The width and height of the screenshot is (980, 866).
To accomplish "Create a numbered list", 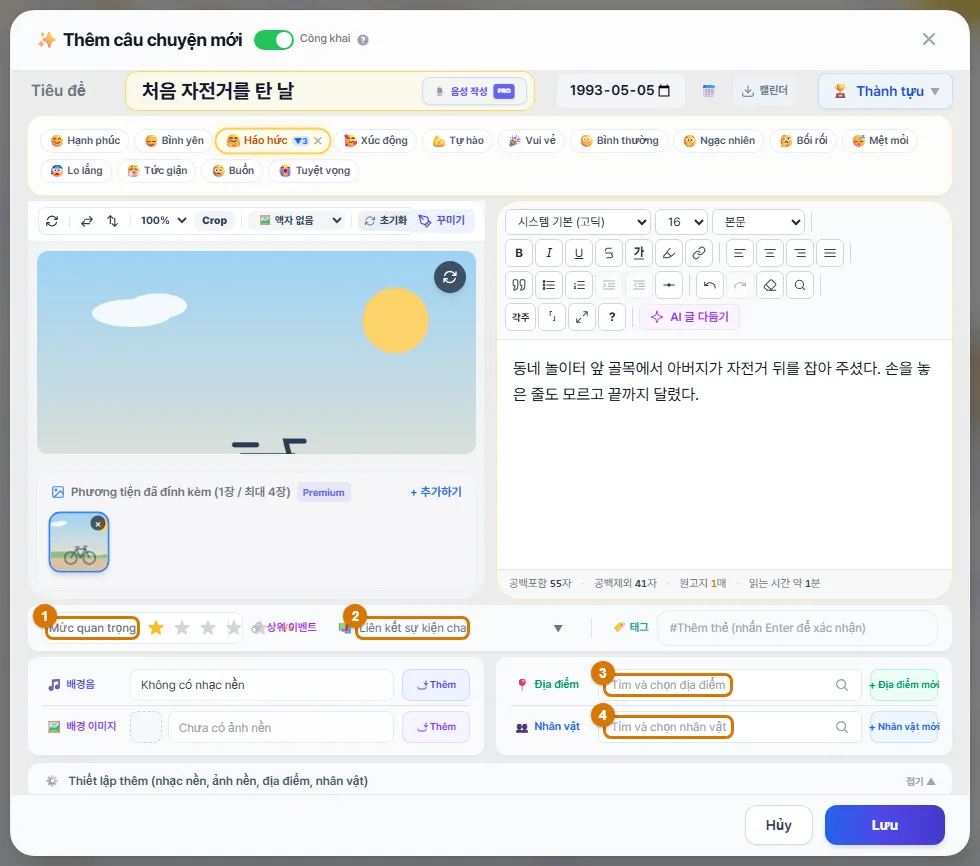I will click(579, 286).
